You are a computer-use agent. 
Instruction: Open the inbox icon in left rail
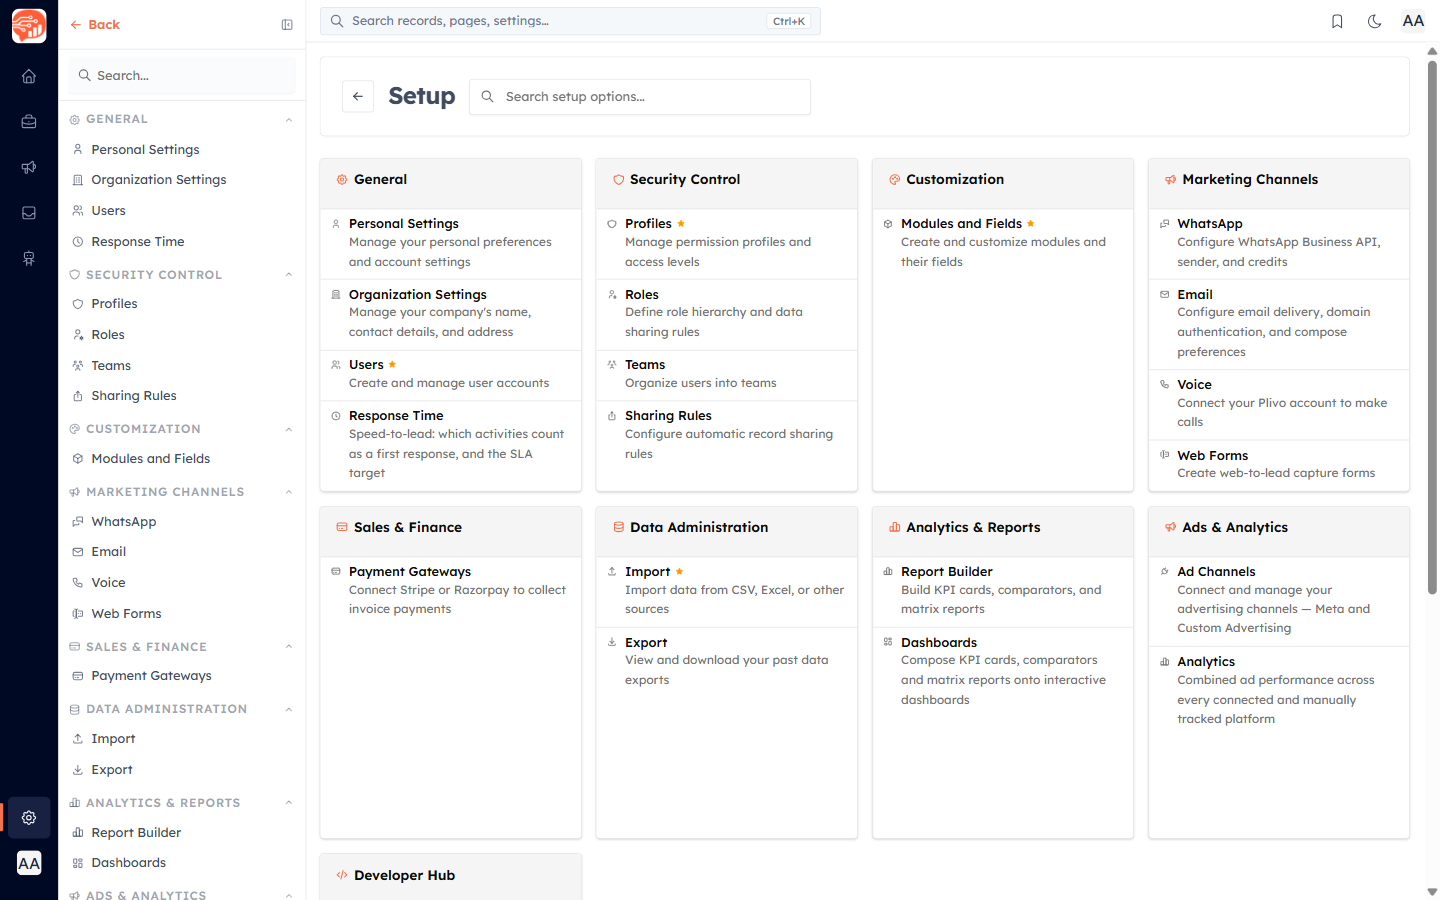click(29, 213)
